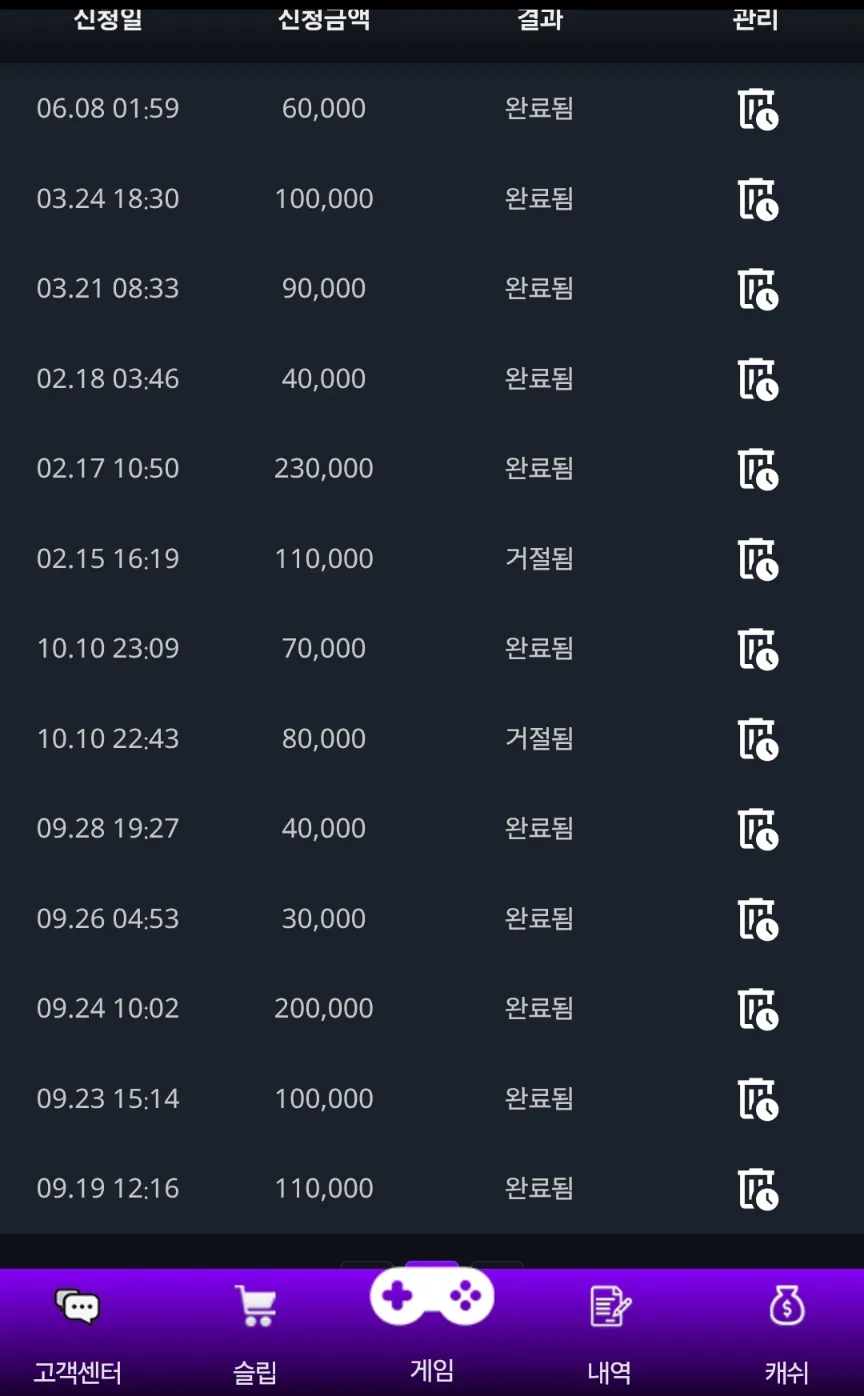Screen dimensions: 864x1396
Task: Delete the rejected 10.10 22:43 entry
Action: click(x=757, y=739)
